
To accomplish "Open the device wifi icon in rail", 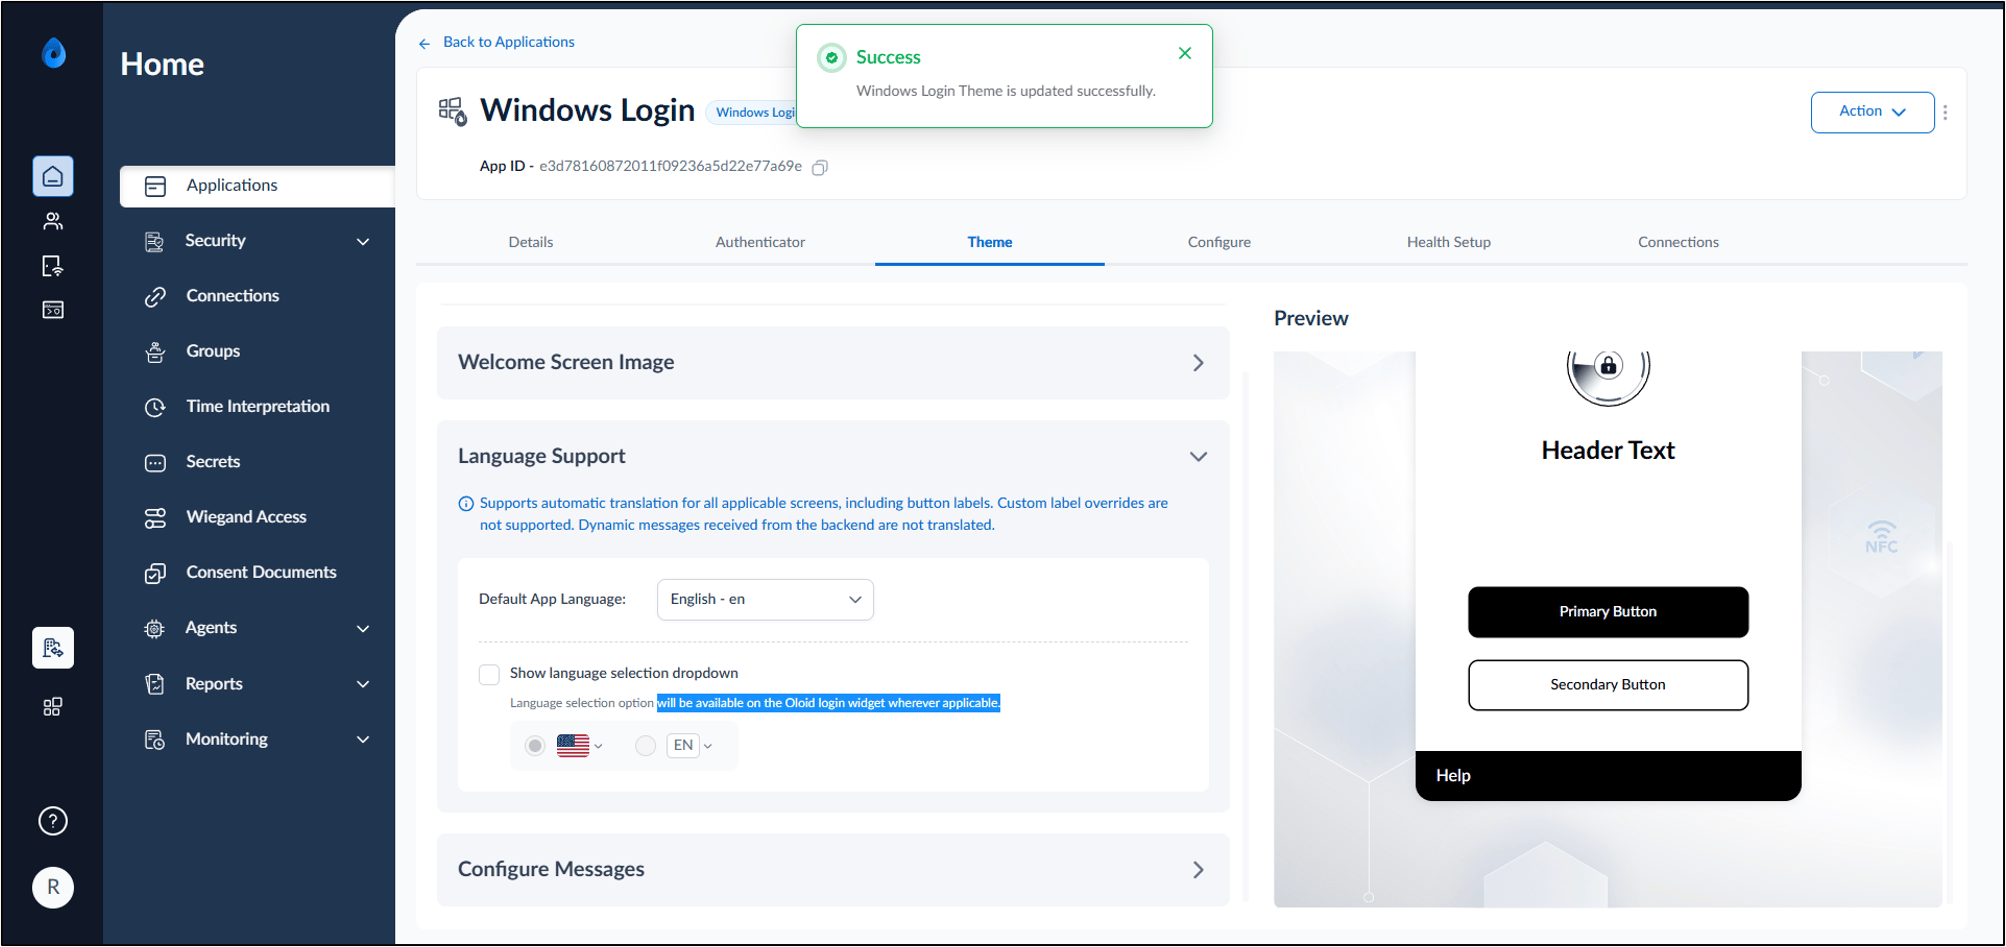I will pos(53,266).
